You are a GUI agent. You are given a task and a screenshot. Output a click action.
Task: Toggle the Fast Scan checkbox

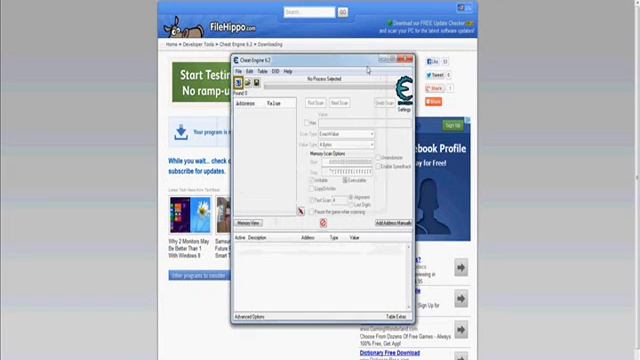pyautogui.click(x=312, y=200)
